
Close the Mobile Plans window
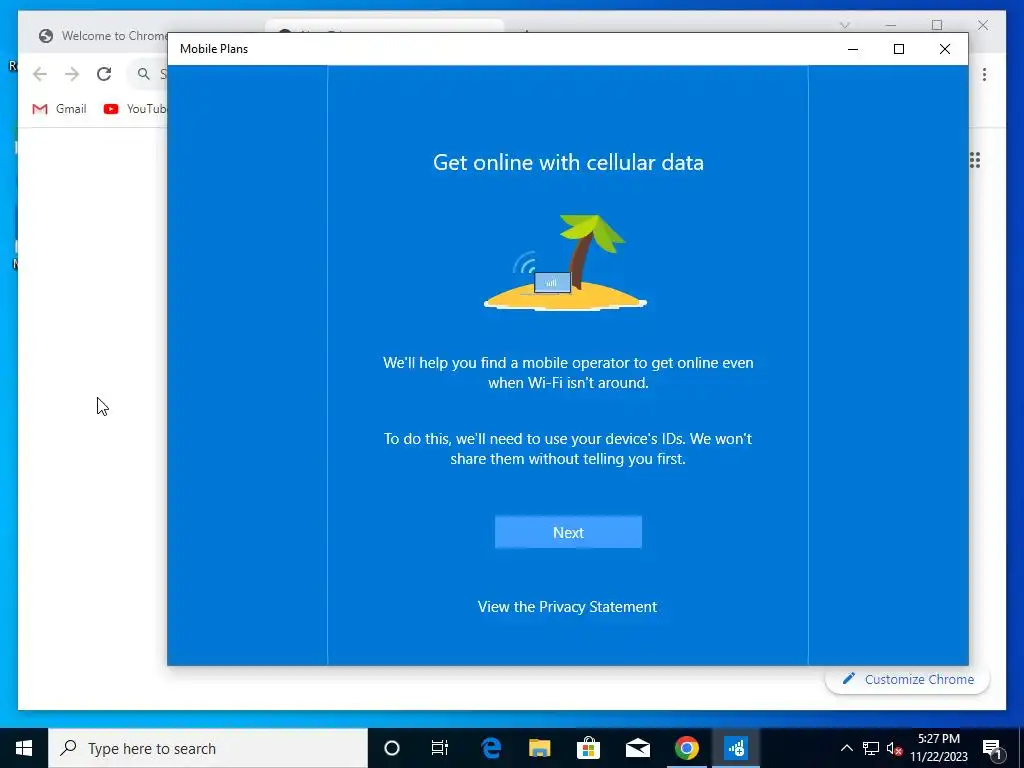pos(944,49)
